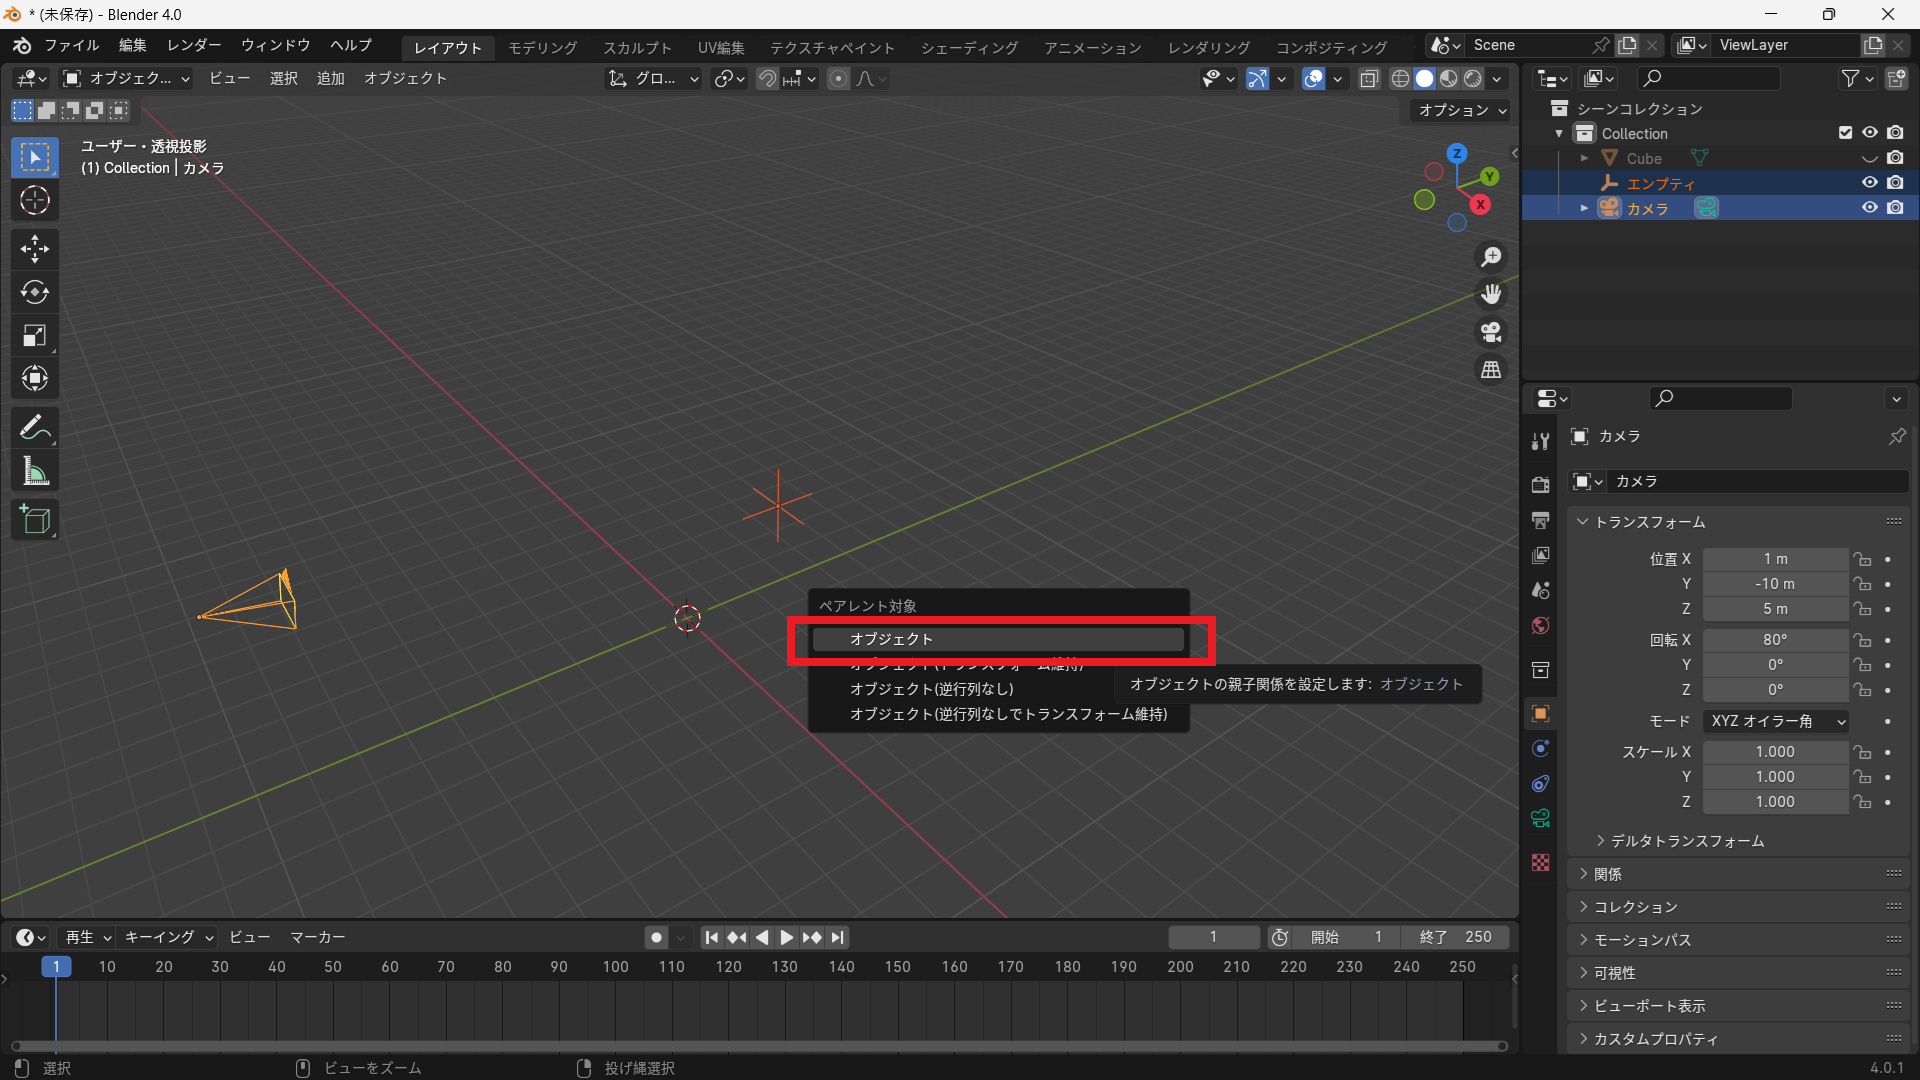The image size is (1920, 1080).
Task: Click the 終了 frame field 250
Action: tap(1455, 937)
